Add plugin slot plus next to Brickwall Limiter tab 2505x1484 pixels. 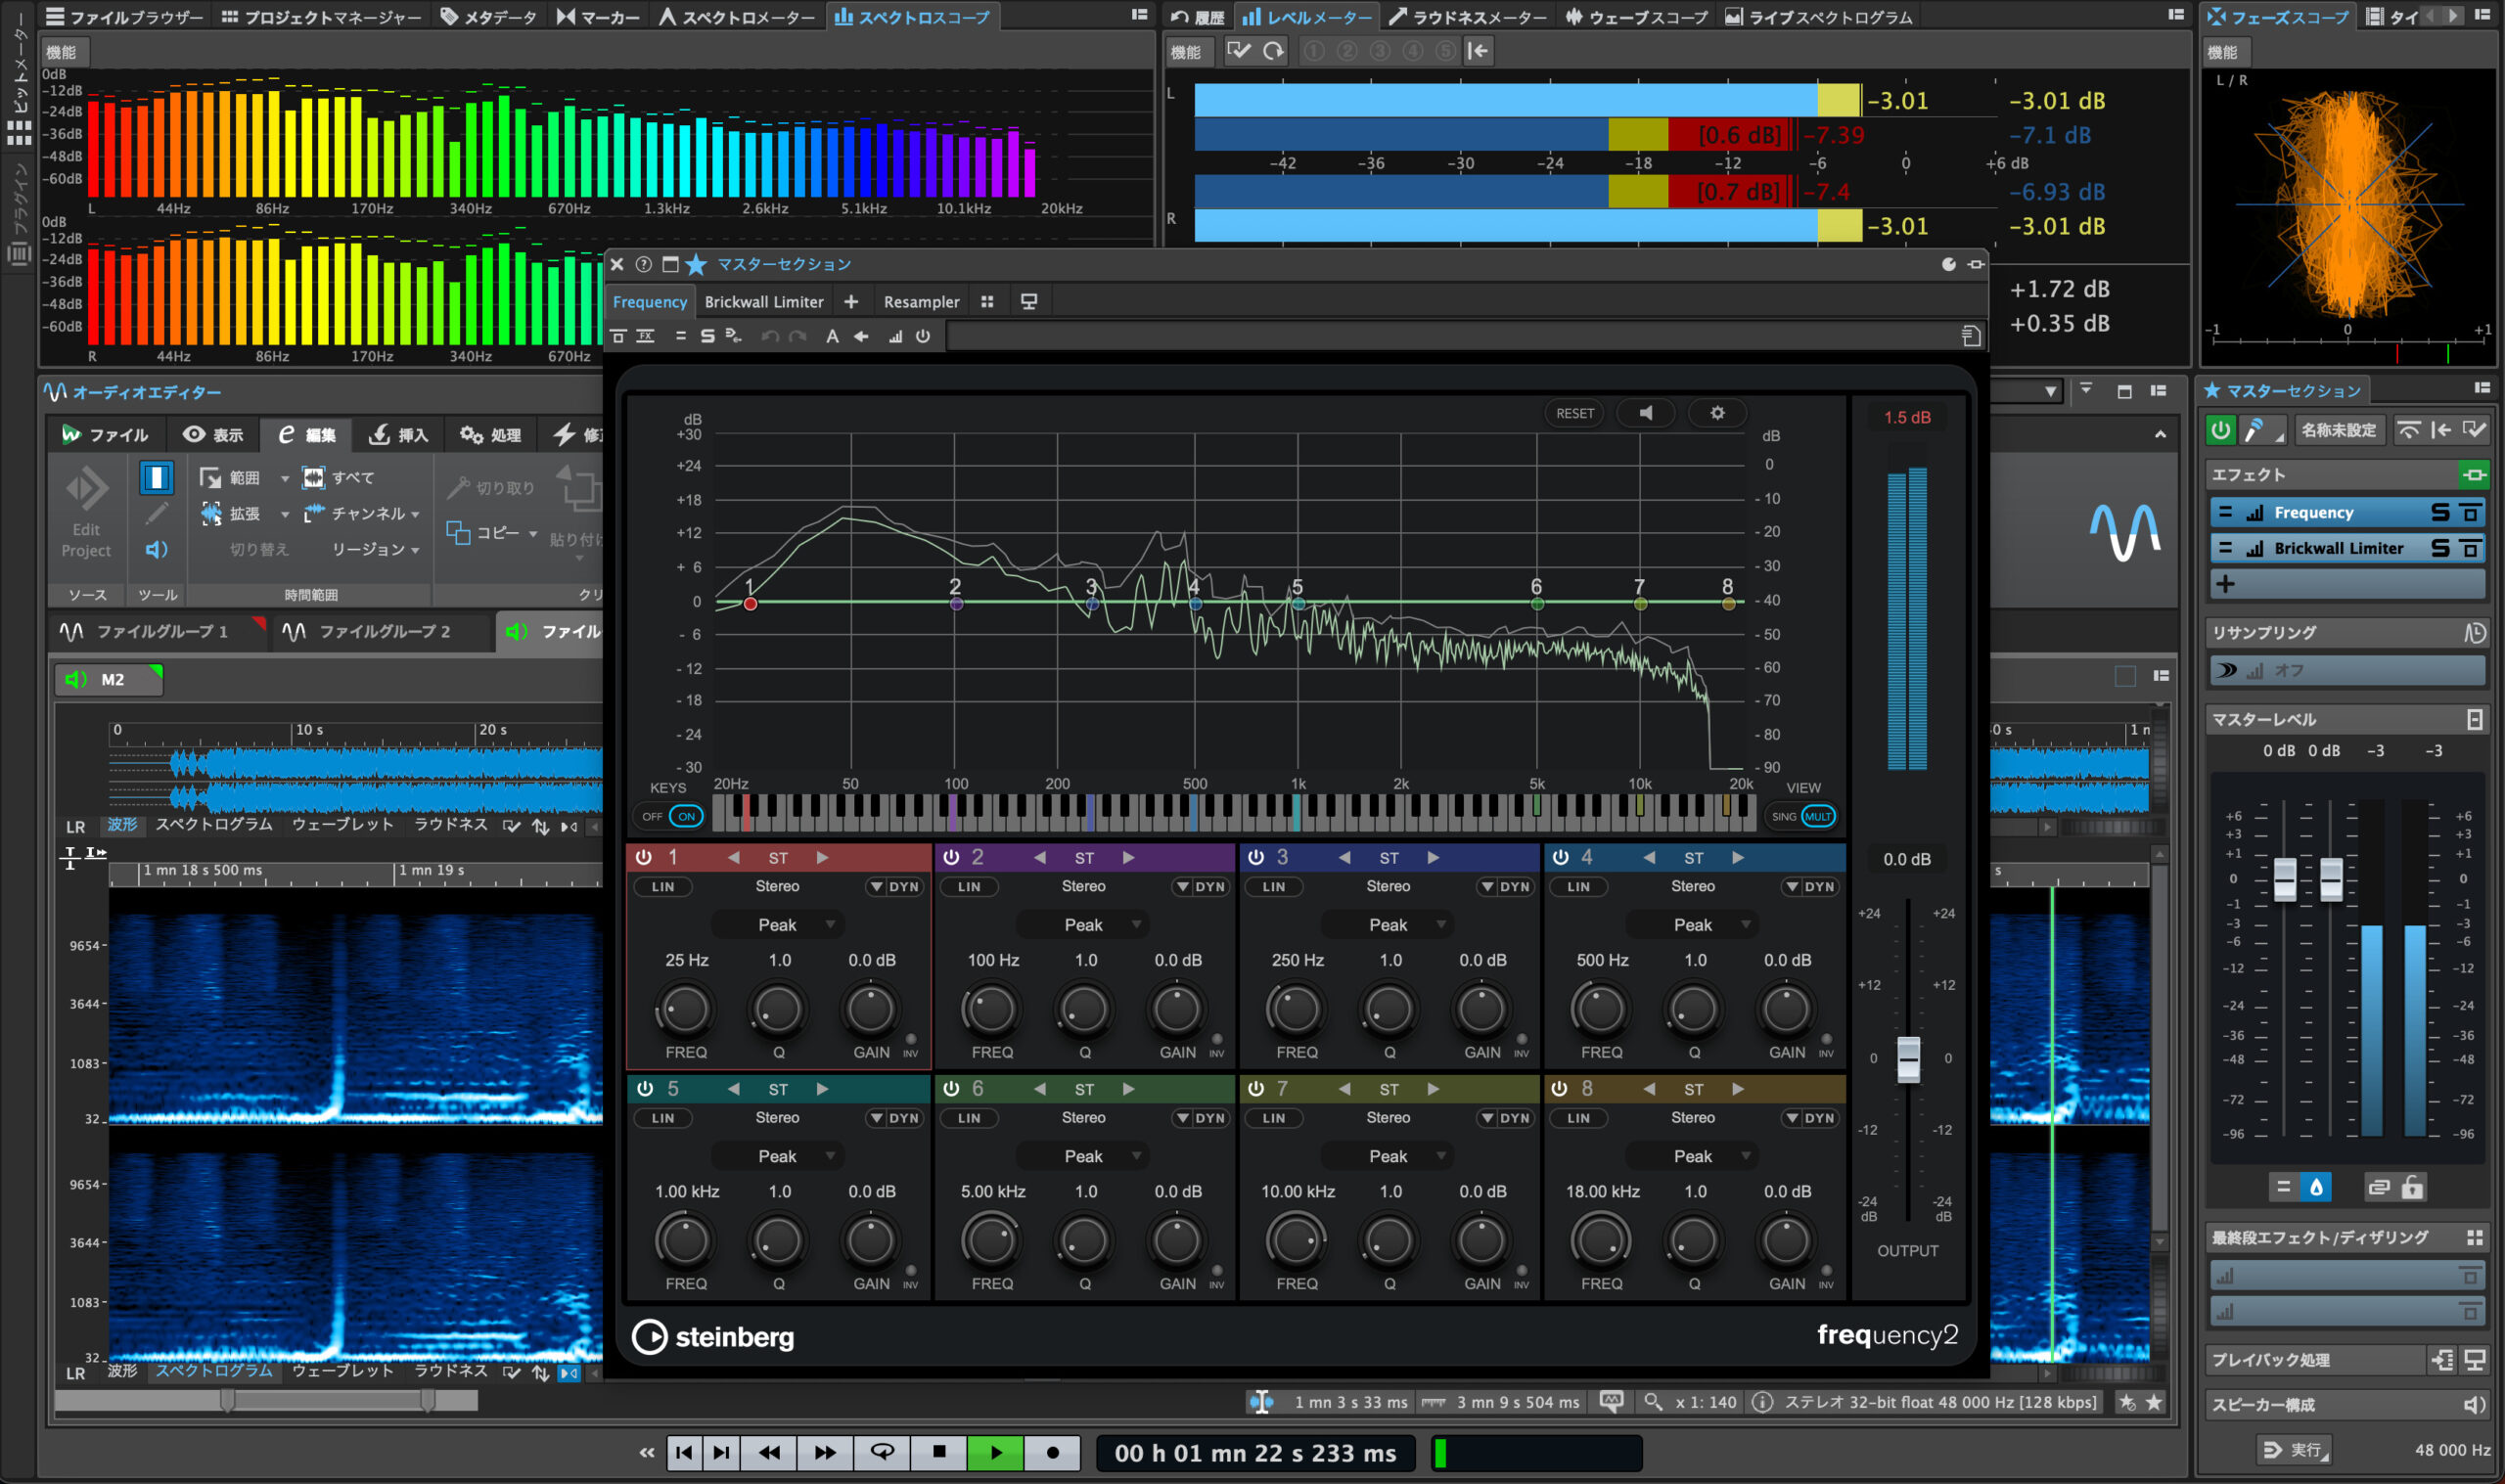851,301
